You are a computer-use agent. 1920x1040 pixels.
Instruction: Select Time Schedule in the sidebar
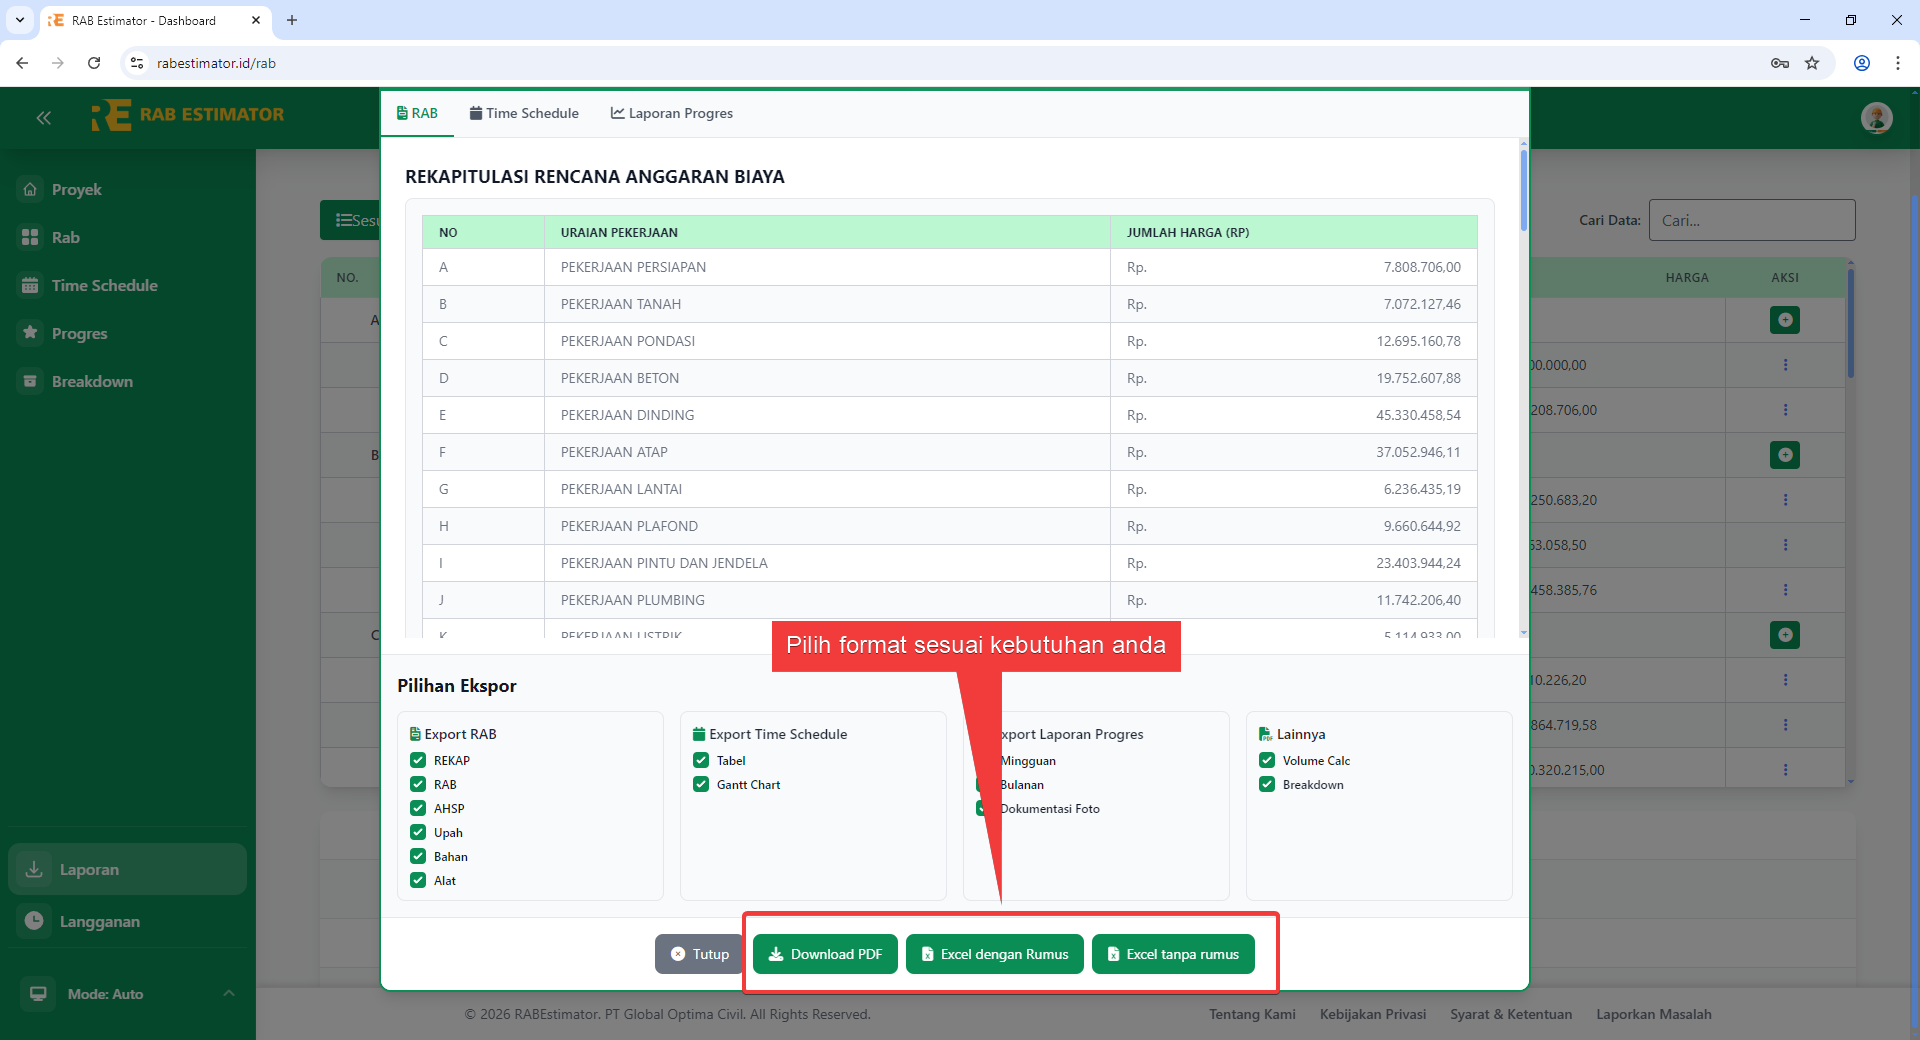(x=104, y=285)
